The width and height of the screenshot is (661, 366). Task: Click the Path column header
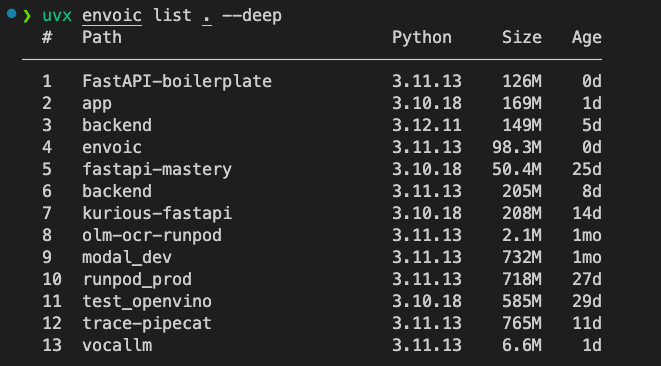tap(102, 37)
